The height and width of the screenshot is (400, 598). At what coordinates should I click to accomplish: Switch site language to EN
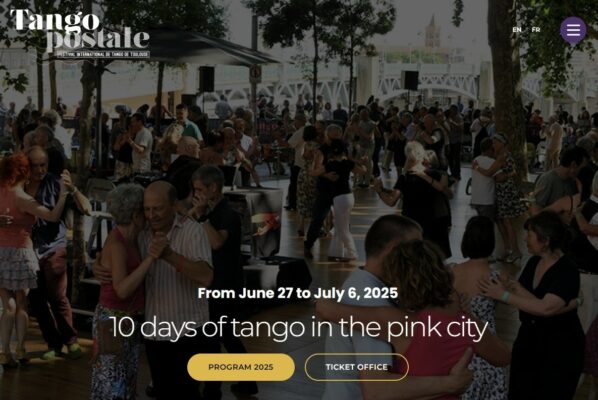coord(517,30)
